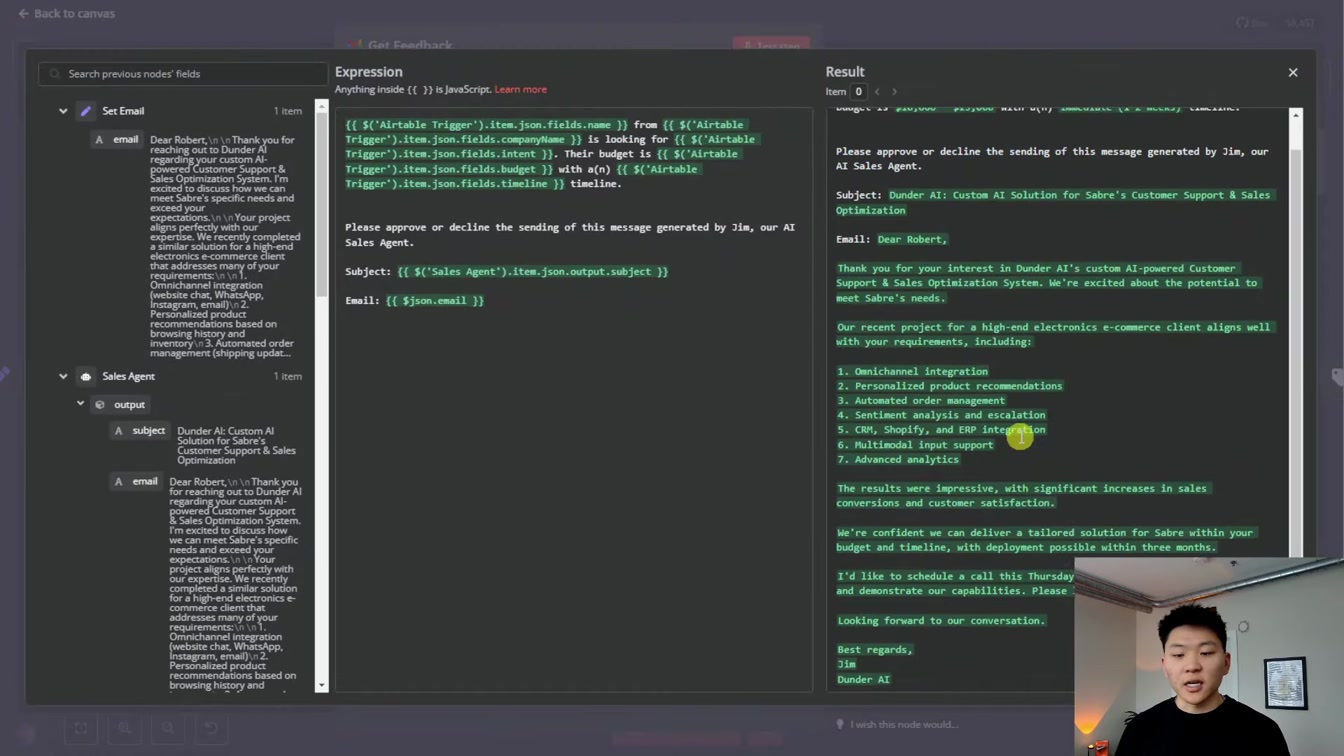Viewport: 1344px width, 756px height.
Task: Click the Sales Agent robot icon
Action: pyautogui.click(x=86, y=377)
